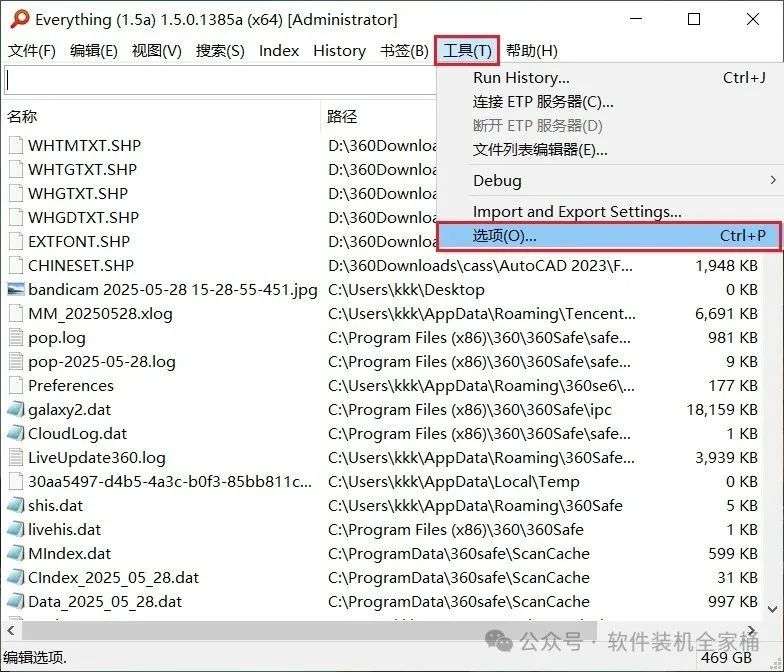This screenshot has height=672, width=784.
Task: Click the icon beside Data_2025_05_28.dat
Action: [x=16, y=602]
